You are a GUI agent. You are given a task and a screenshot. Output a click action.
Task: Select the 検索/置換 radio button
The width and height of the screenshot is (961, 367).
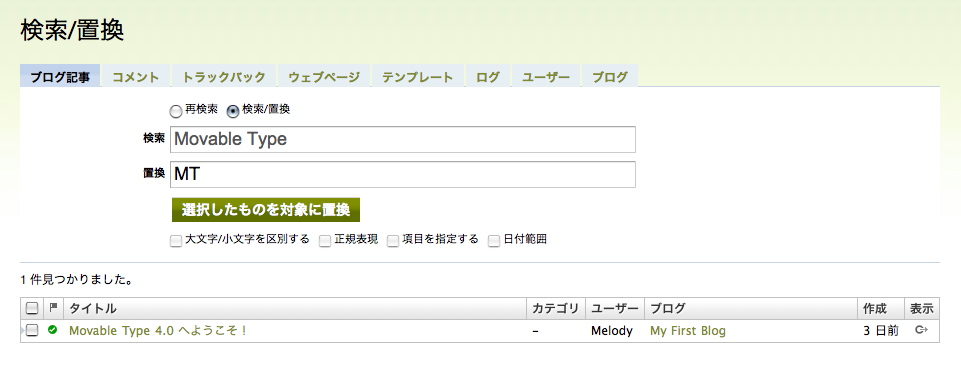pyautogui.click(x=233, y=111)
